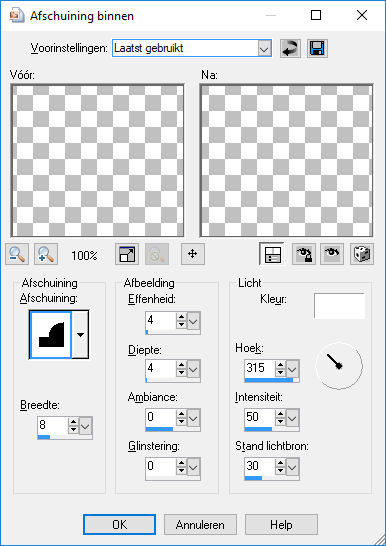Open the Kleur light color swatch
The height and width of the screenshot is (546, 386).
pos(340,306)
